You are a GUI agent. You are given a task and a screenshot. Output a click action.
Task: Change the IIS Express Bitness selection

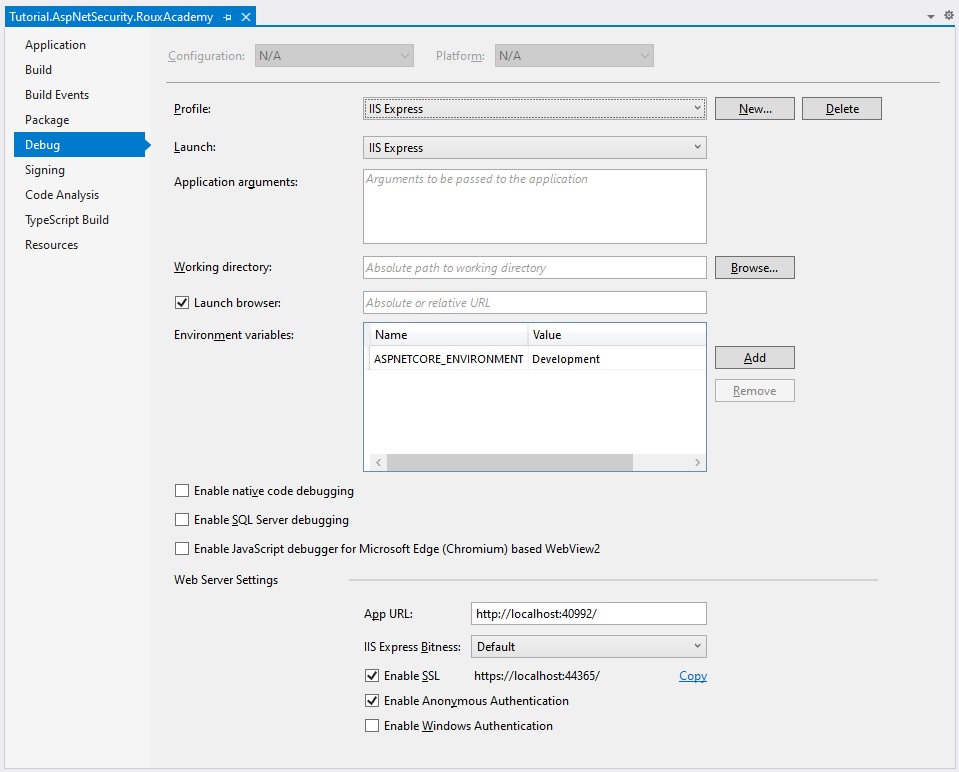pyautogui.click(x=588, y=646)
